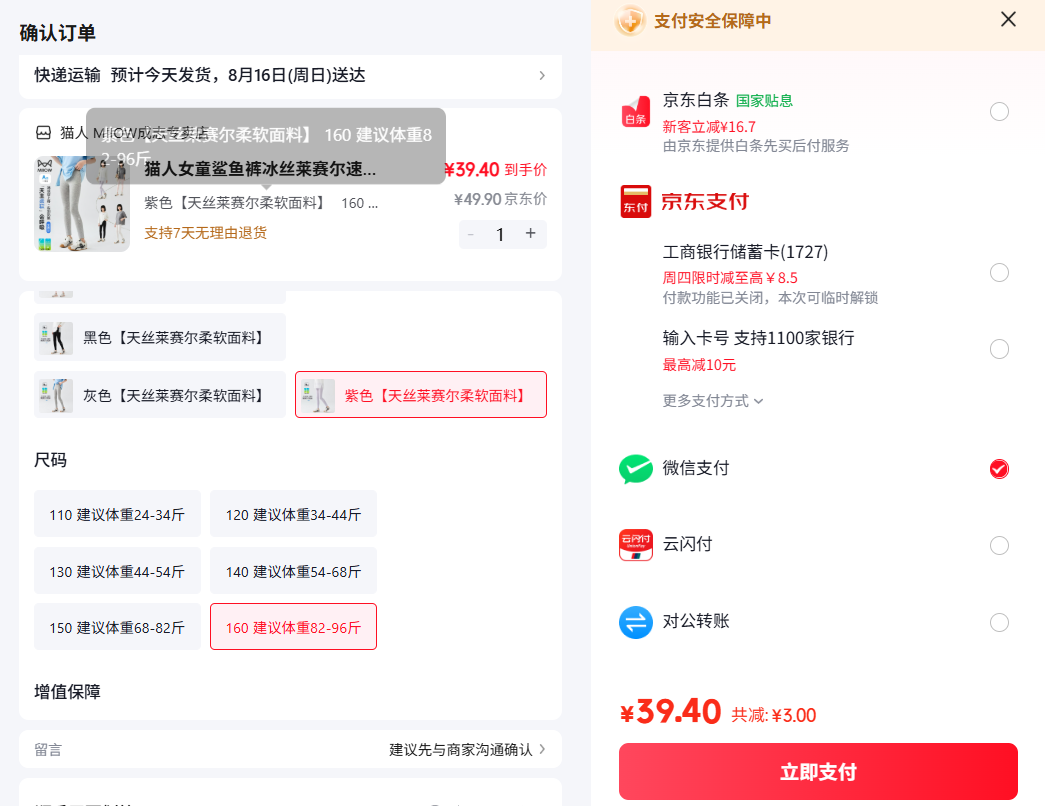
Task: Close the payment panel with the X icon
Action: [1008, 19]
